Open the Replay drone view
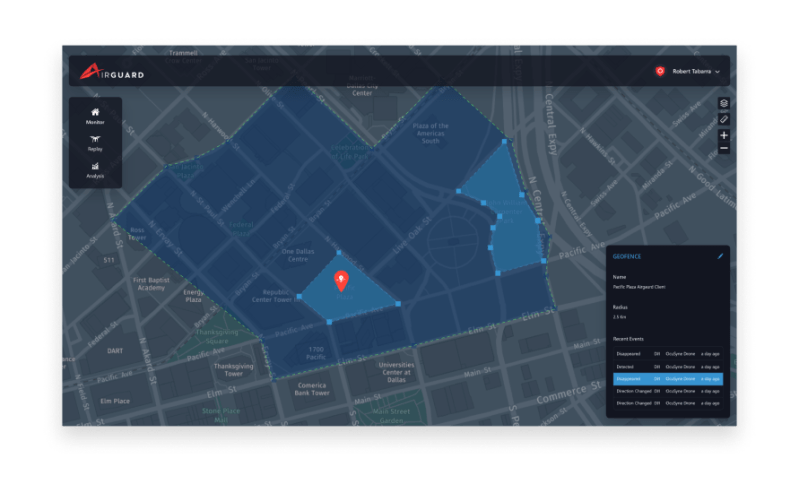The image size is (799, 493). pyautogui.click(x=95, y=143)
